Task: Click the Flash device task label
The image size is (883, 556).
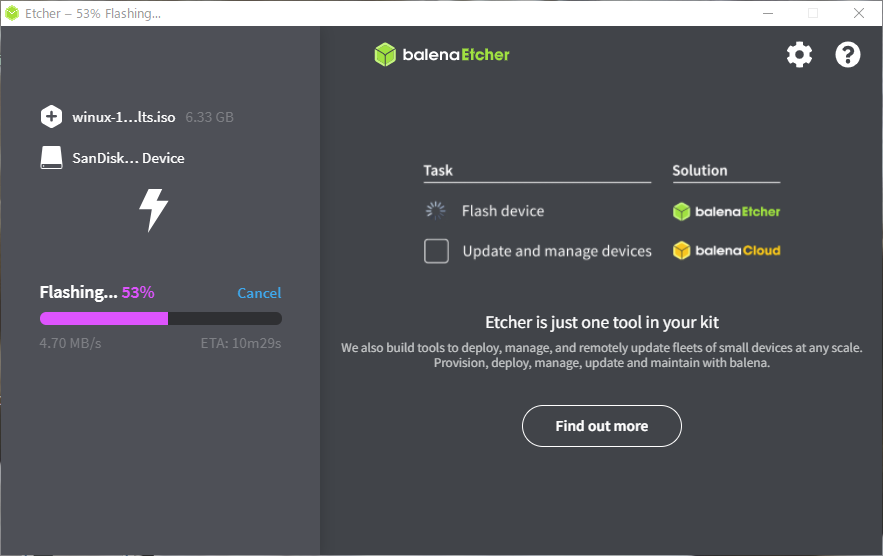Action: [503, 211]
